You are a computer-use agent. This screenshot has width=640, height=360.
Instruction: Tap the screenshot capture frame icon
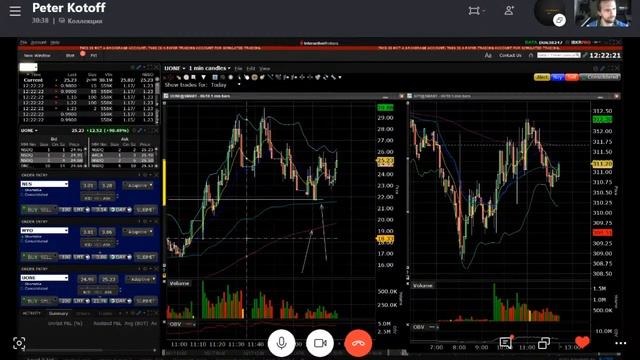pyautogui.click(x=19, y=343)
